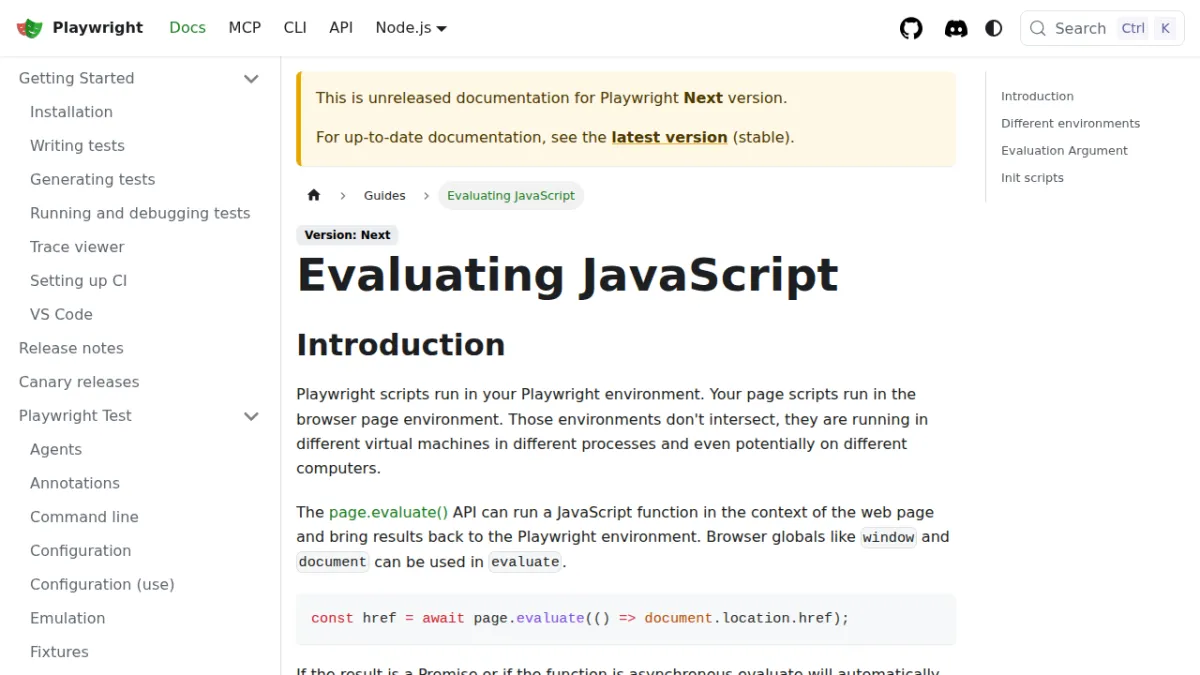Open the Setting up CI page

pyautogui.click(x=78, y=281)
